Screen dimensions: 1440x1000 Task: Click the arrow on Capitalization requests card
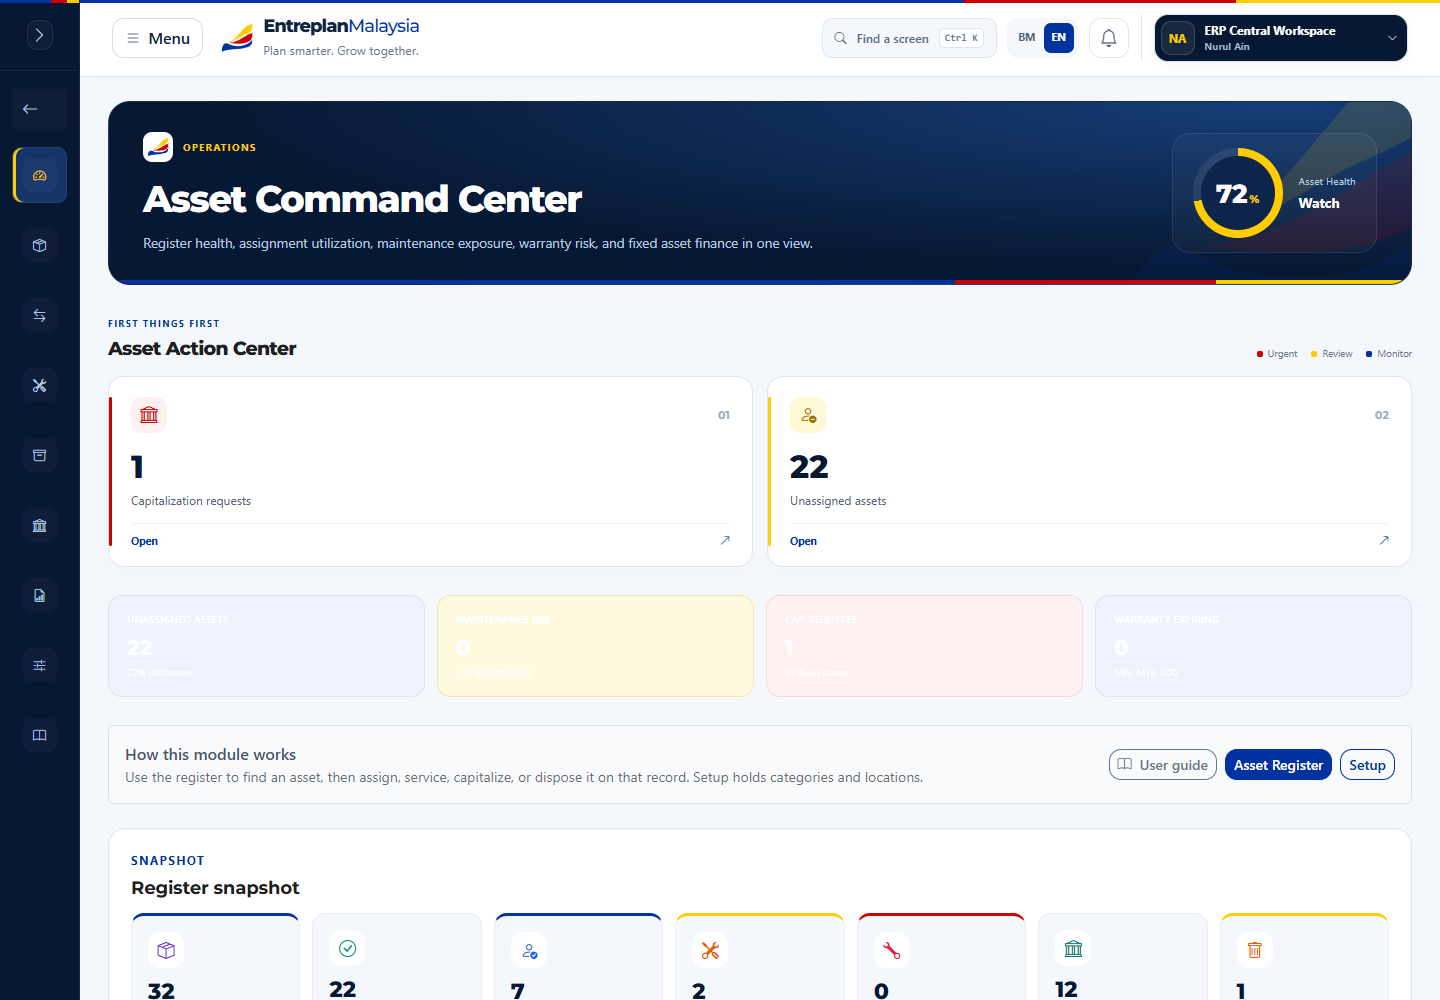[x=725, y=540]
